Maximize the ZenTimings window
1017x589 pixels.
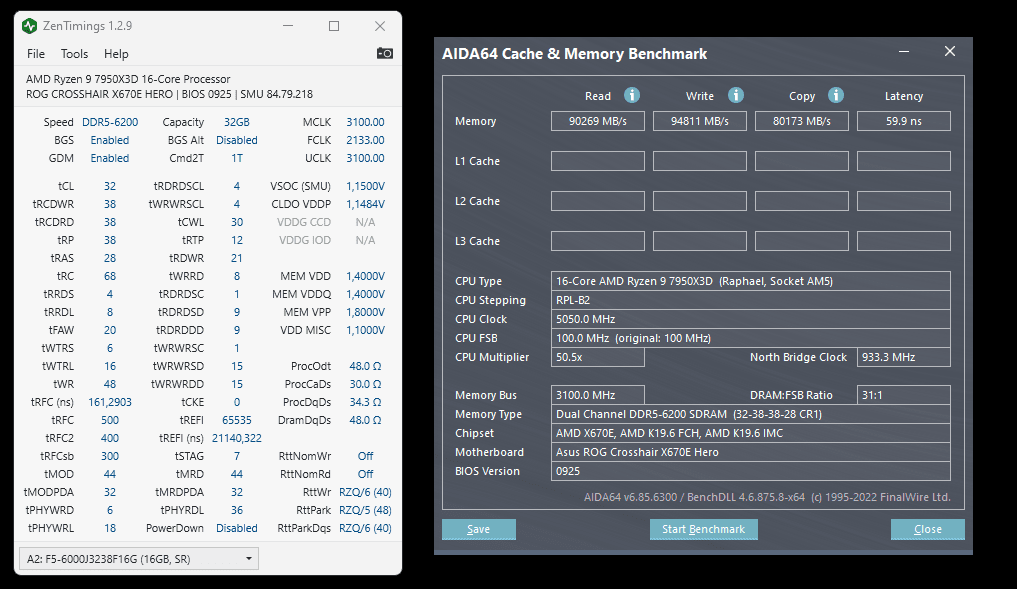pyautogui.click(x=334, y=26)
